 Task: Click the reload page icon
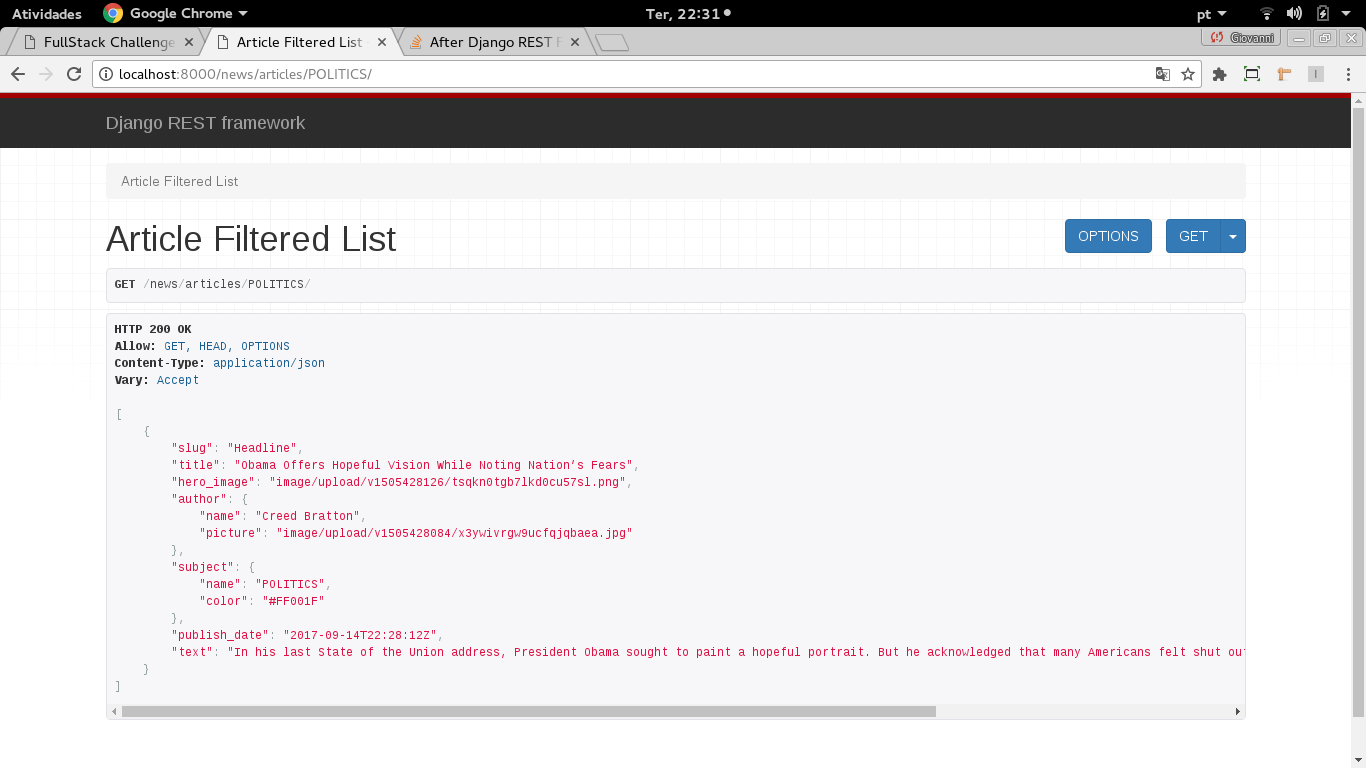[x=73, y=74]
